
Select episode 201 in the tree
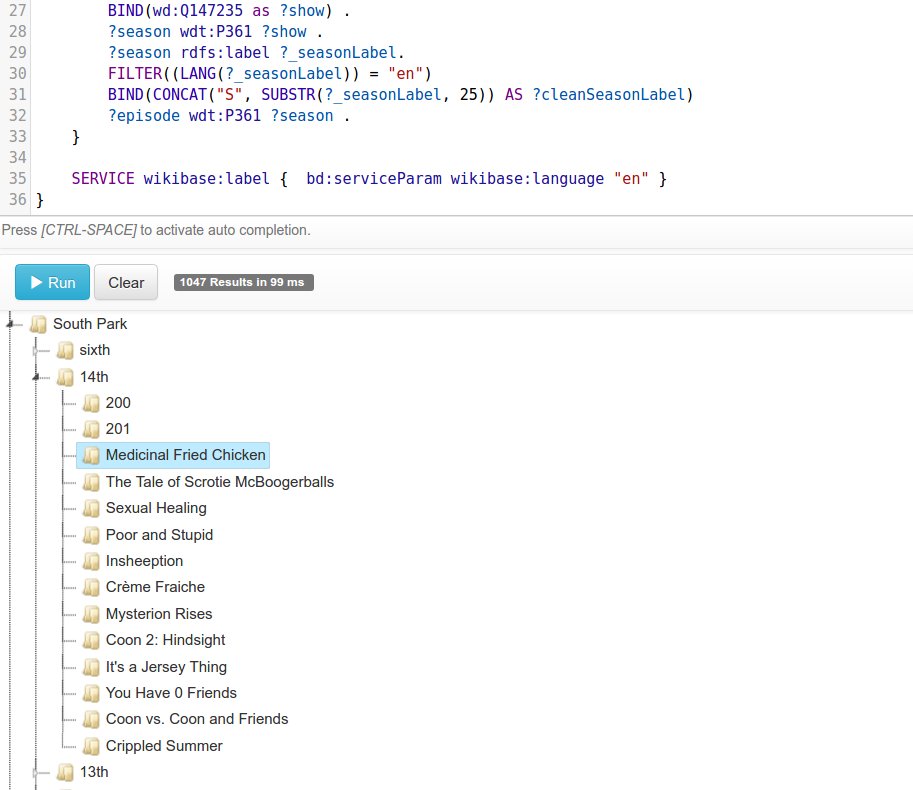click(118, 429)
